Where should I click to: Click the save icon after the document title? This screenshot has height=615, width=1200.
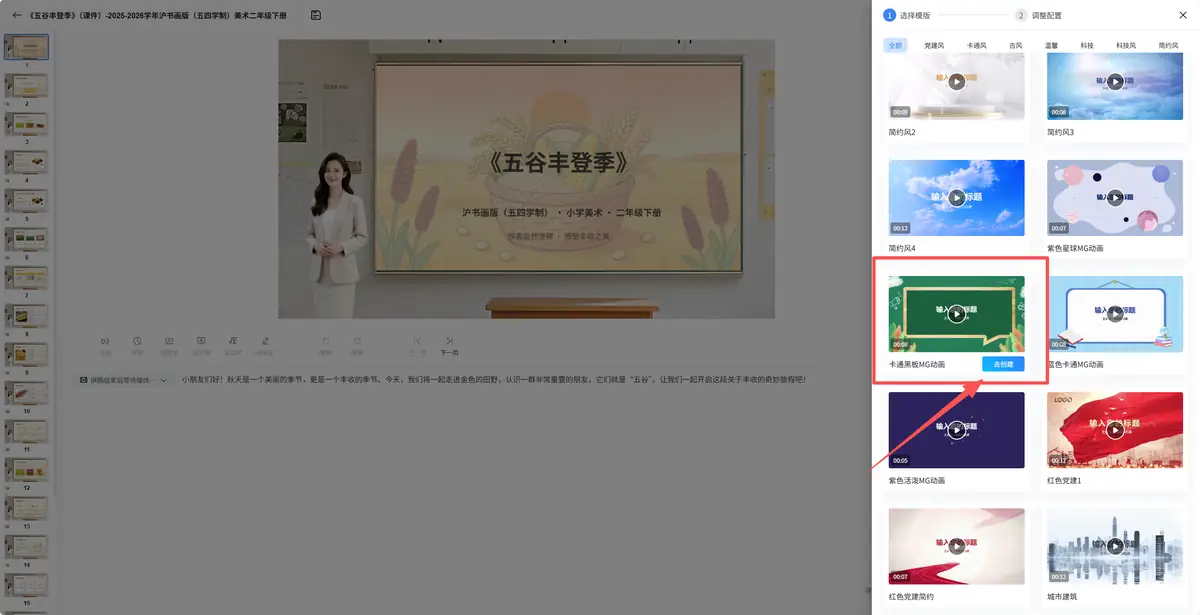316,15
